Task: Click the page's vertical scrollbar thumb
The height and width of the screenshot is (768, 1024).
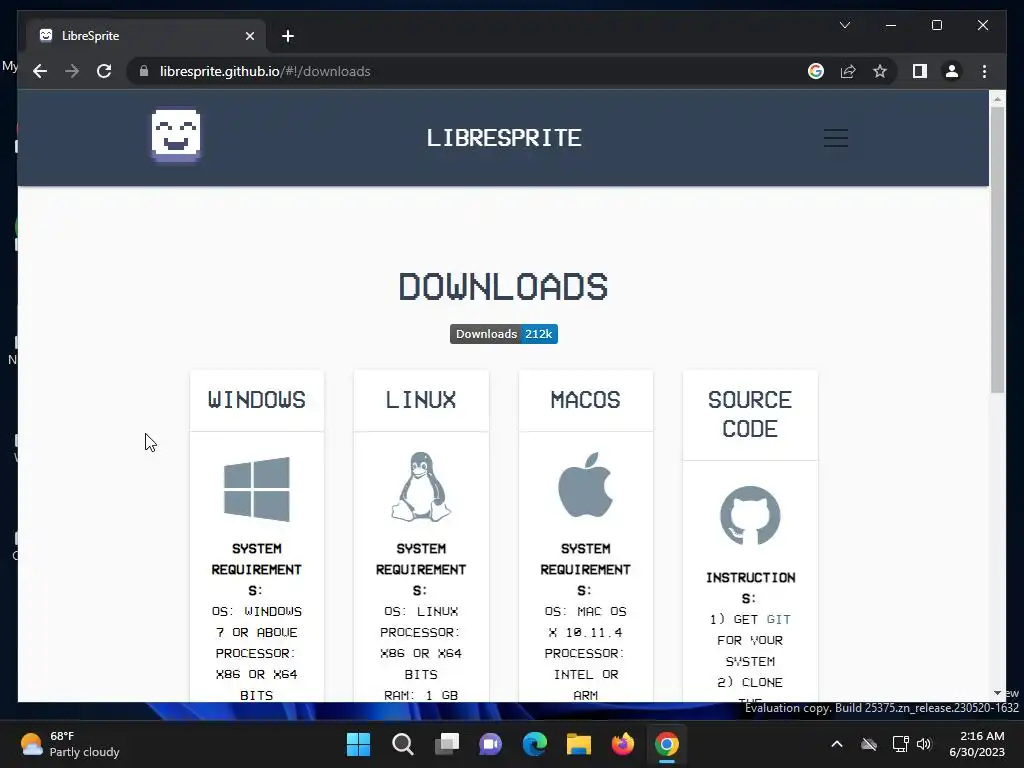Action: [x=997, y=248]
